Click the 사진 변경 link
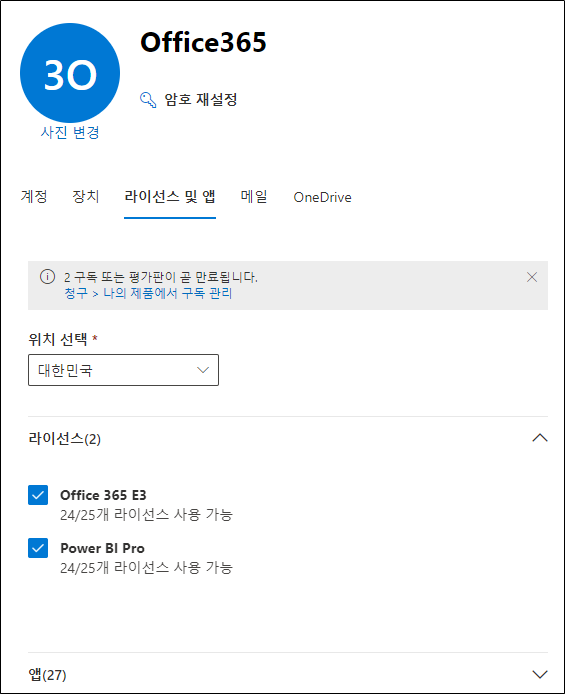565x694 pixels. pyautogui.click(x=70, y=132)
